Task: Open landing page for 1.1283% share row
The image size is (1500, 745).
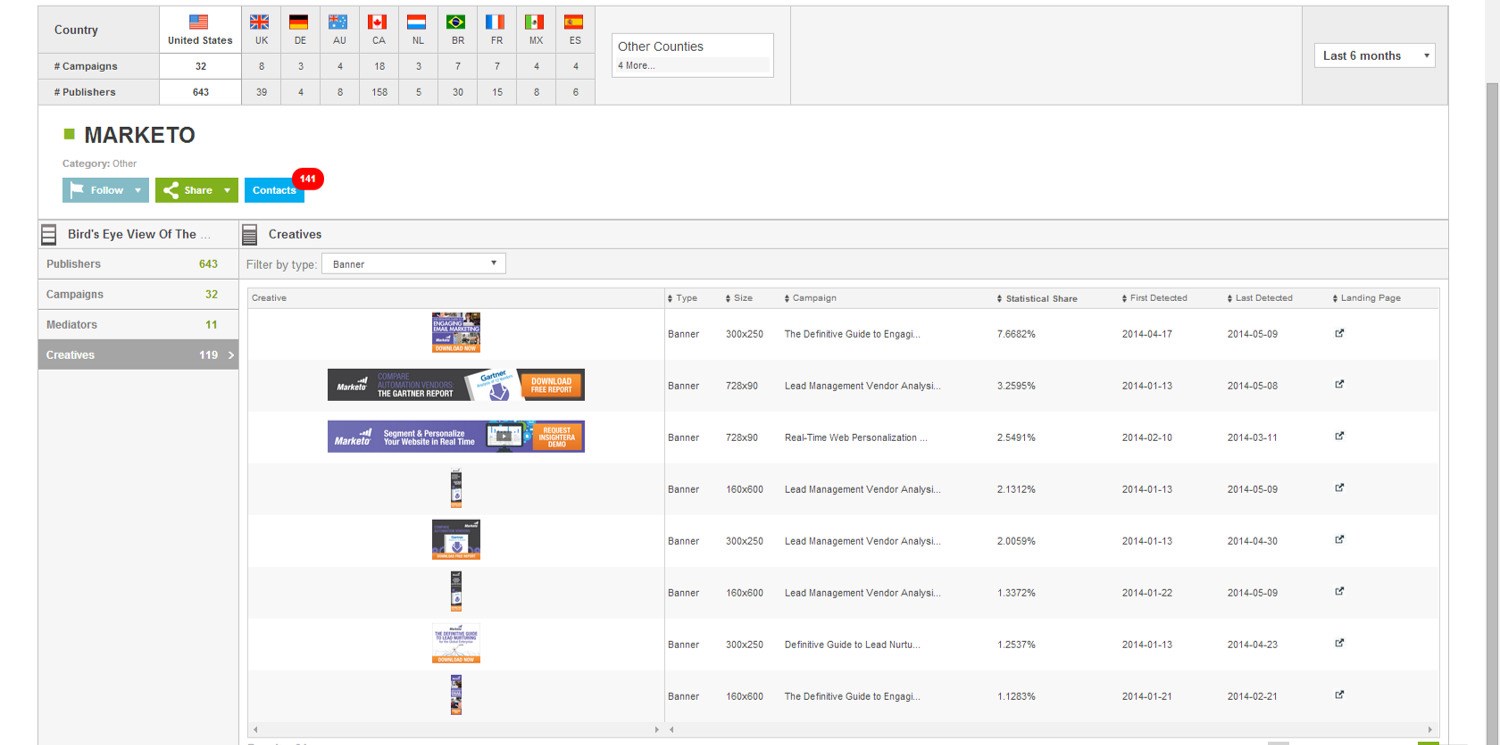Action: tap(1340, 695)
